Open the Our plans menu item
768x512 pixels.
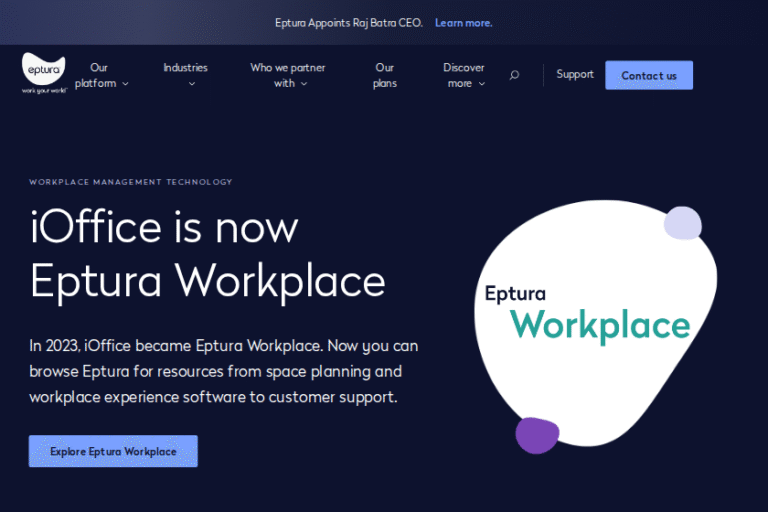(x=385, y=75)
